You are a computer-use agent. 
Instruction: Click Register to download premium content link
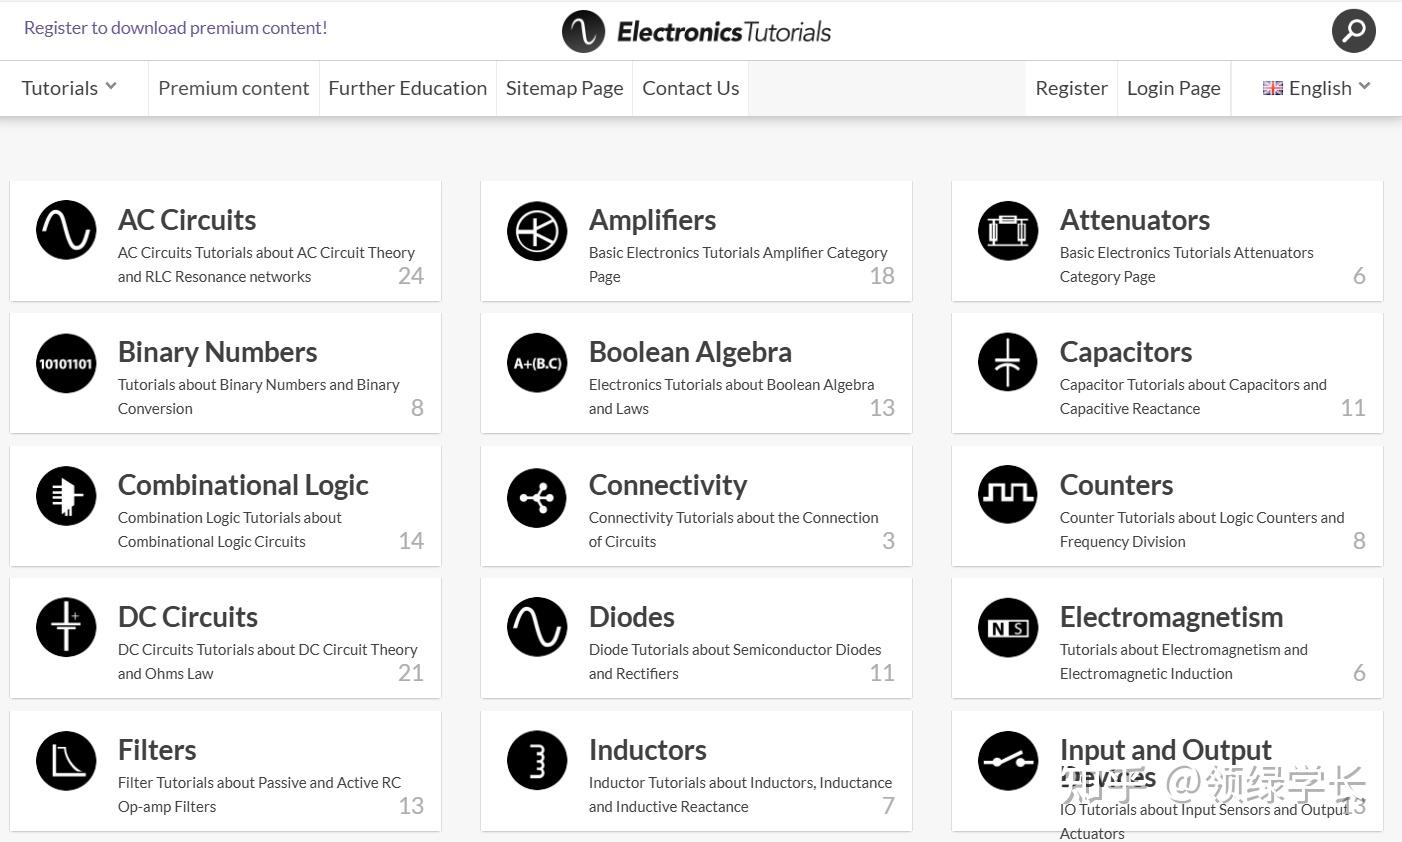coord(175,28)
